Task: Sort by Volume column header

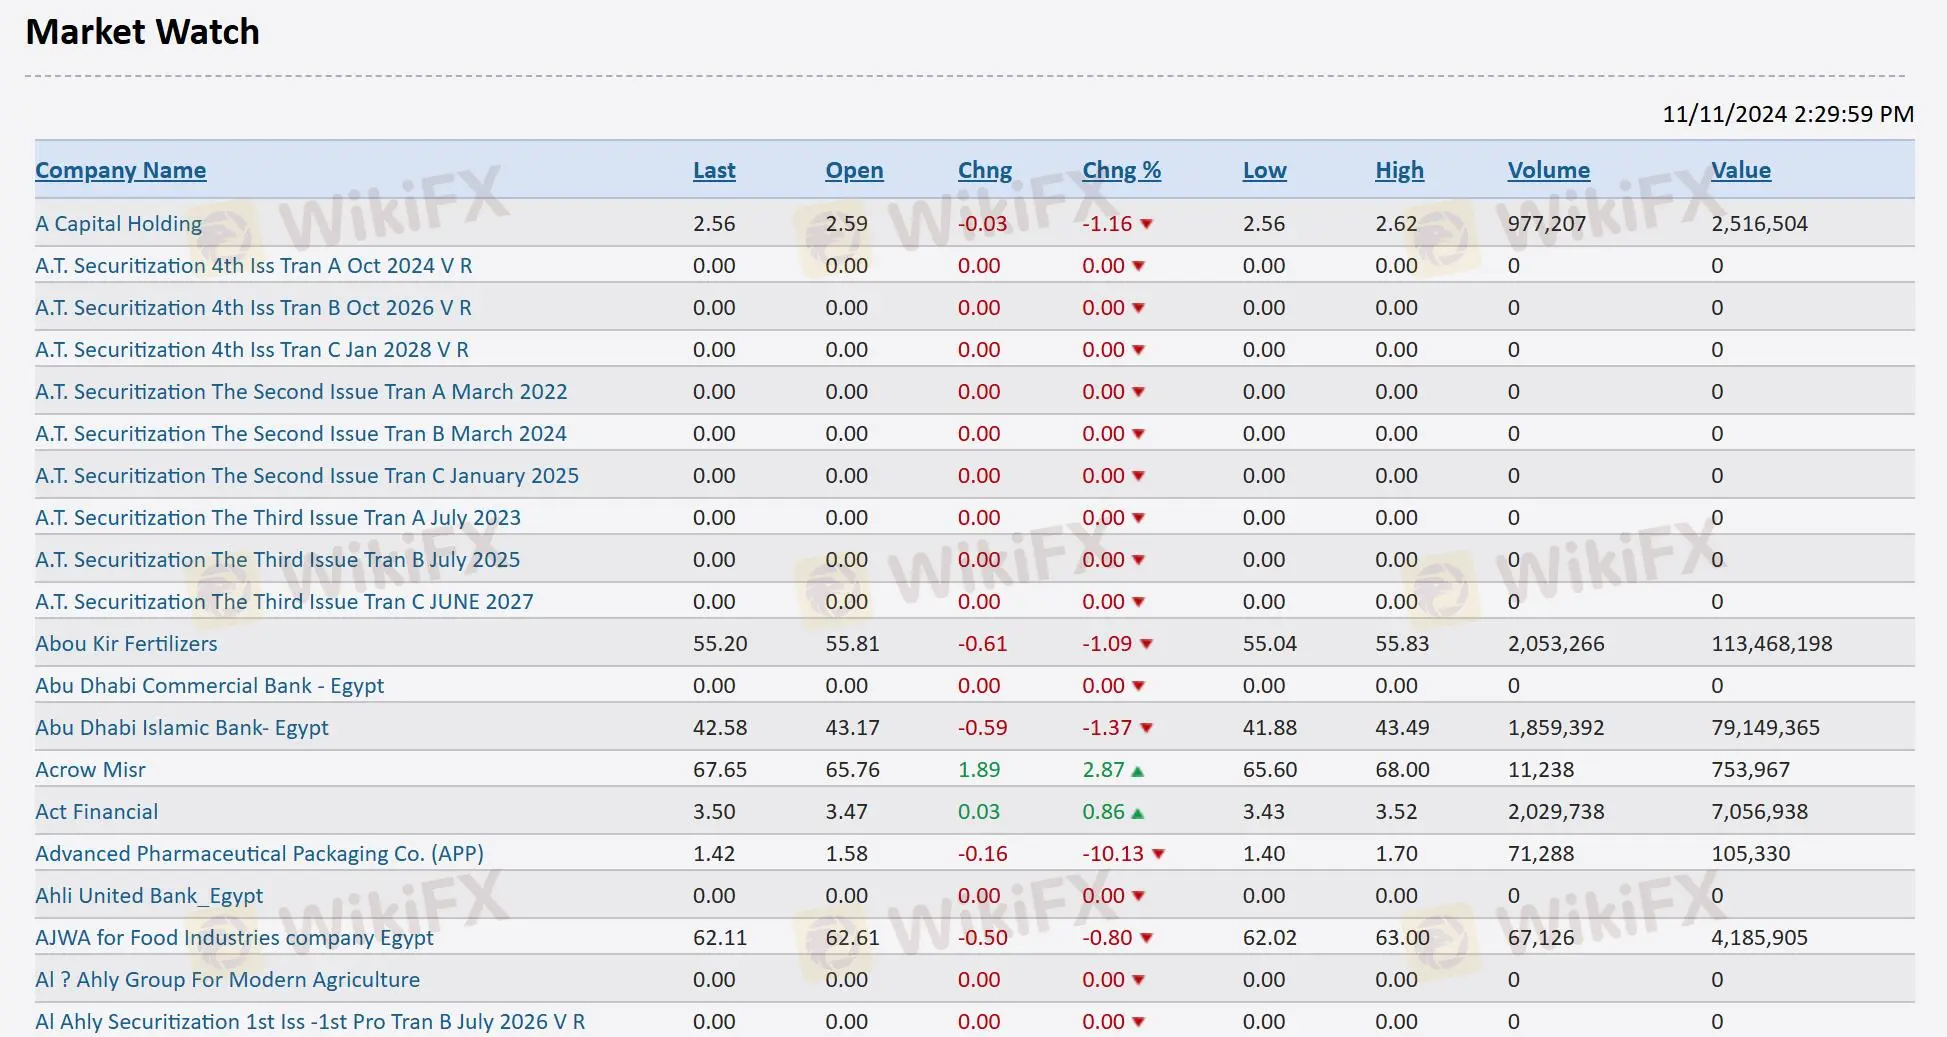Action: (x=1548, y=171)
